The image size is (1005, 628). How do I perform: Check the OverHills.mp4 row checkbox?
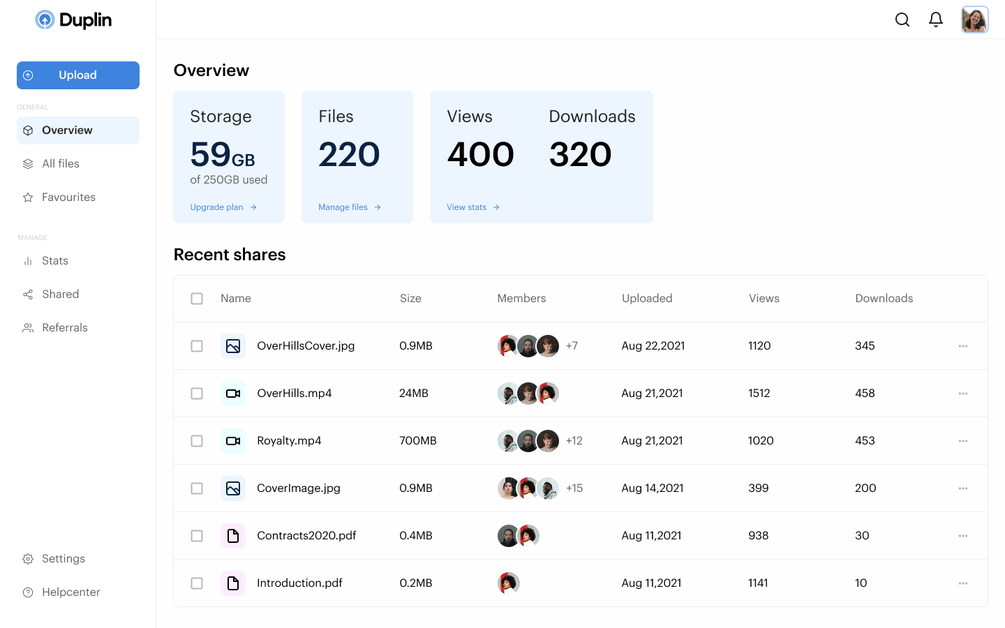(x=197, y=394)
